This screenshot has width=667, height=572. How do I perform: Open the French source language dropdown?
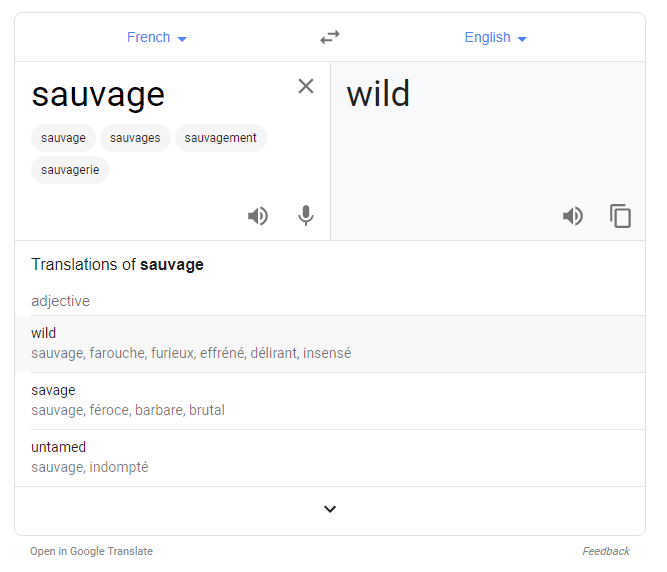pos(157,37)
